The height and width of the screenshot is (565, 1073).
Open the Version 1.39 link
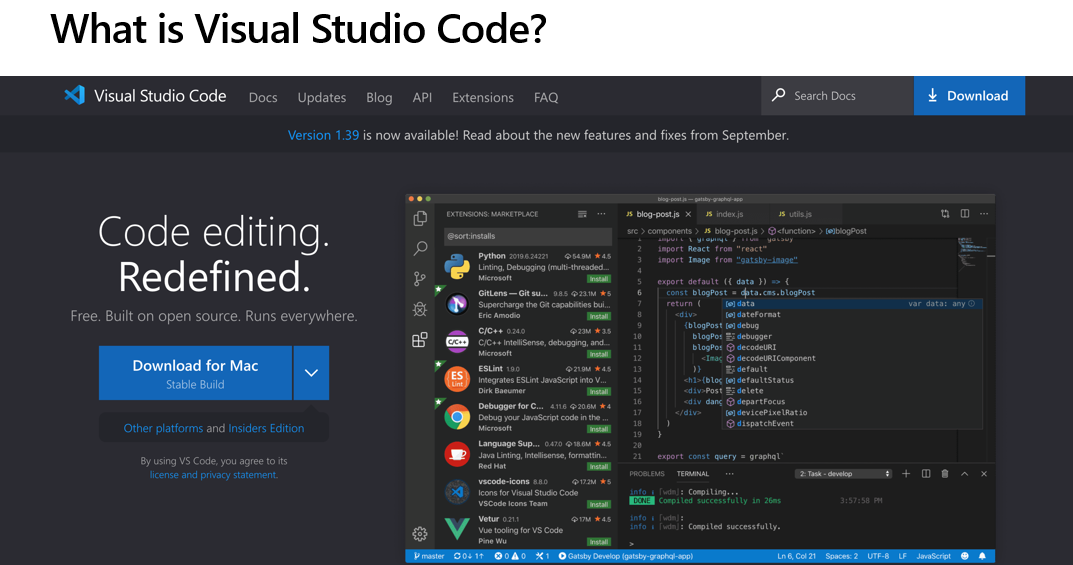323,135
